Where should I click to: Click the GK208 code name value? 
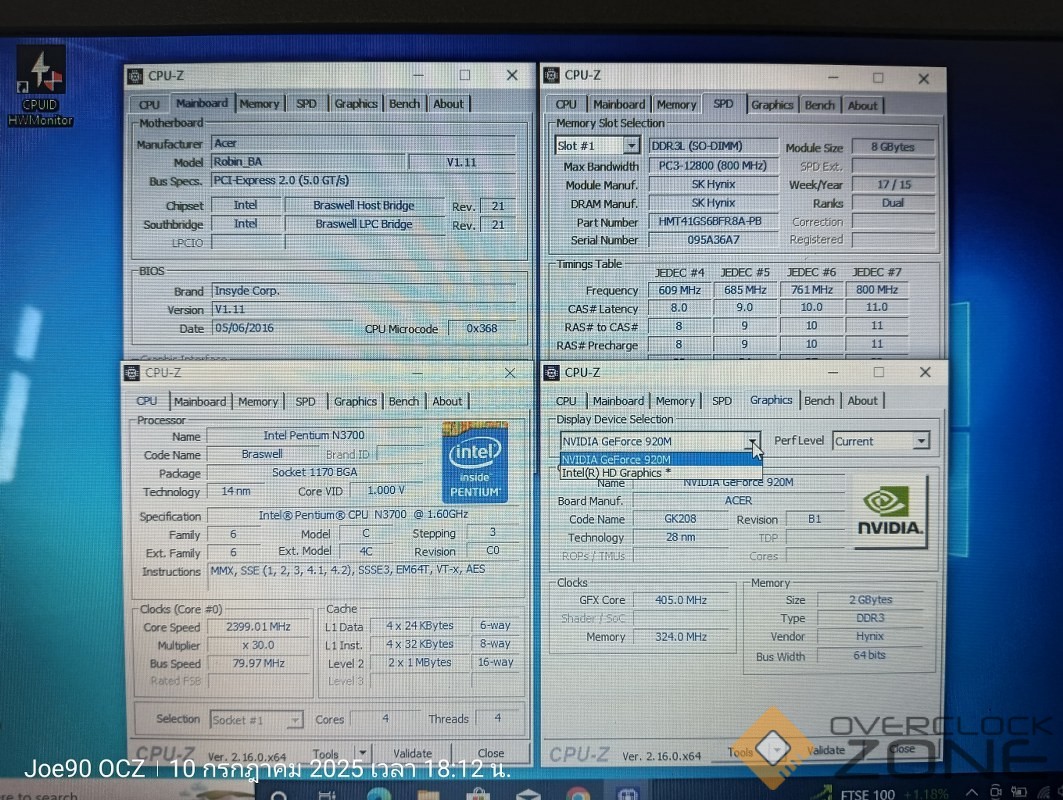(681, 519)
